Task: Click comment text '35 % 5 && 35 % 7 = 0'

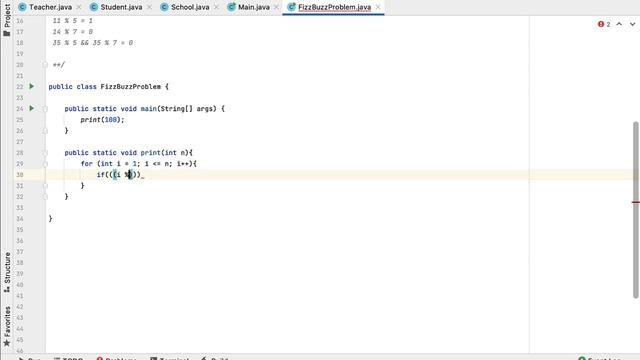Action: [x=93, y=42]
